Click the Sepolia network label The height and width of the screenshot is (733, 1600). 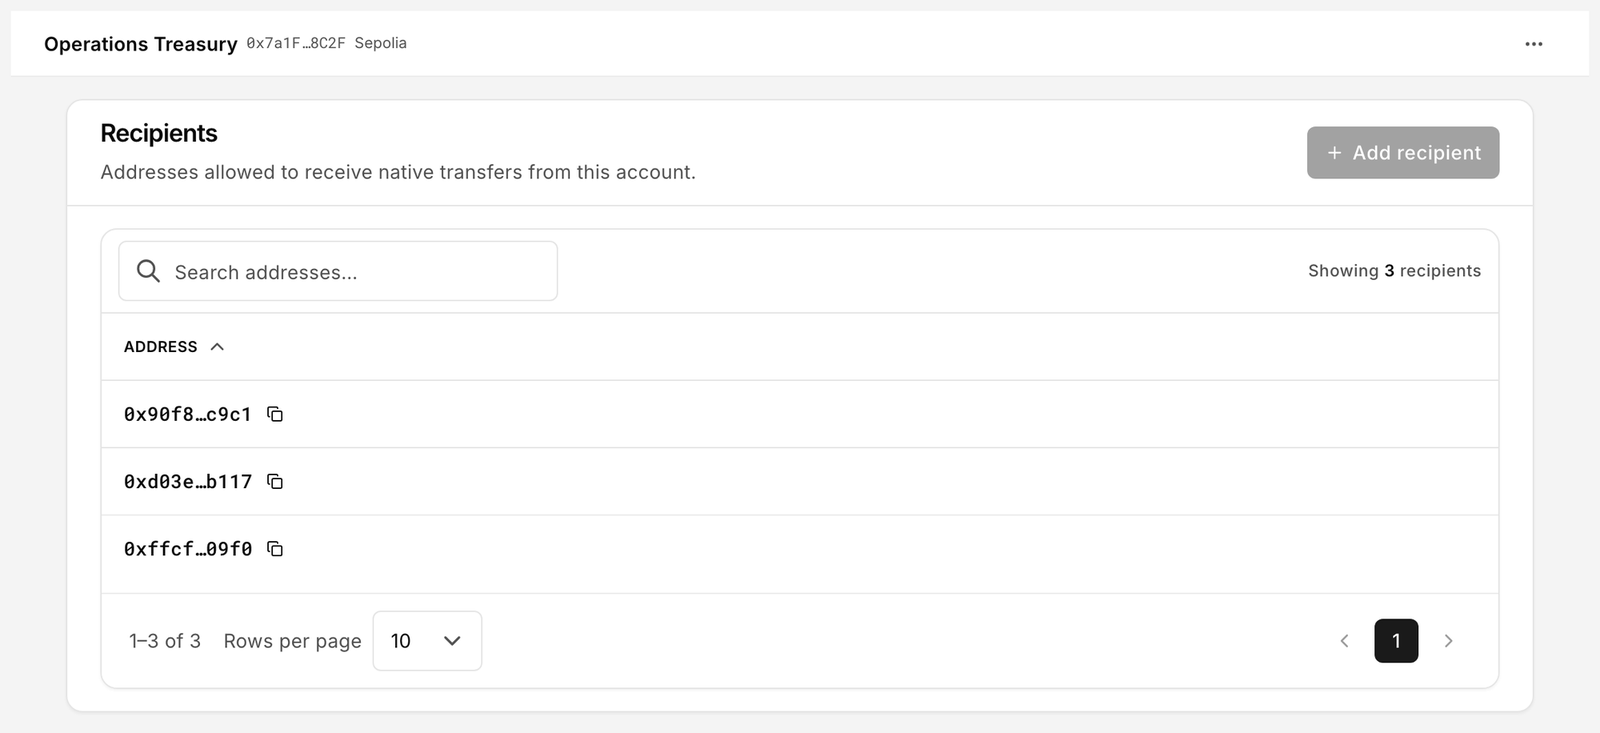381,43
